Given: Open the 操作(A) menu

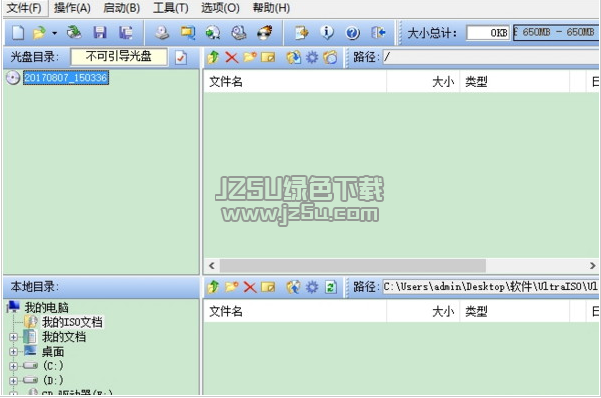Looking at the screenshot, I should coord(72,8).
